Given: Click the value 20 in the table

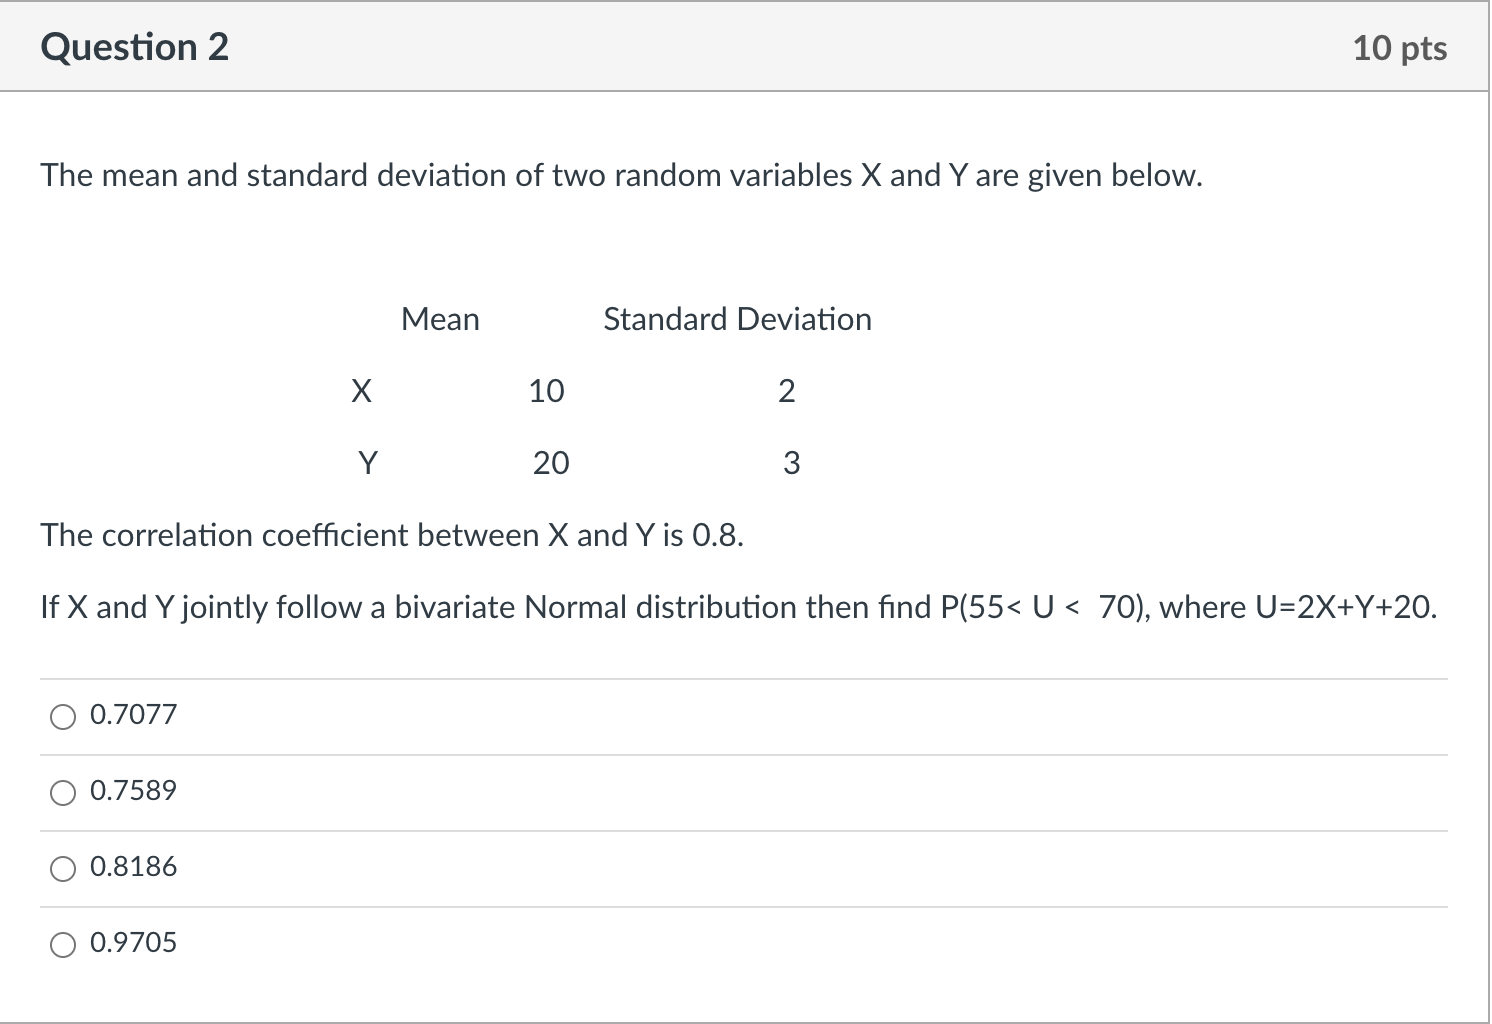Looking at the screenshot, I should (x=550, y=462).
